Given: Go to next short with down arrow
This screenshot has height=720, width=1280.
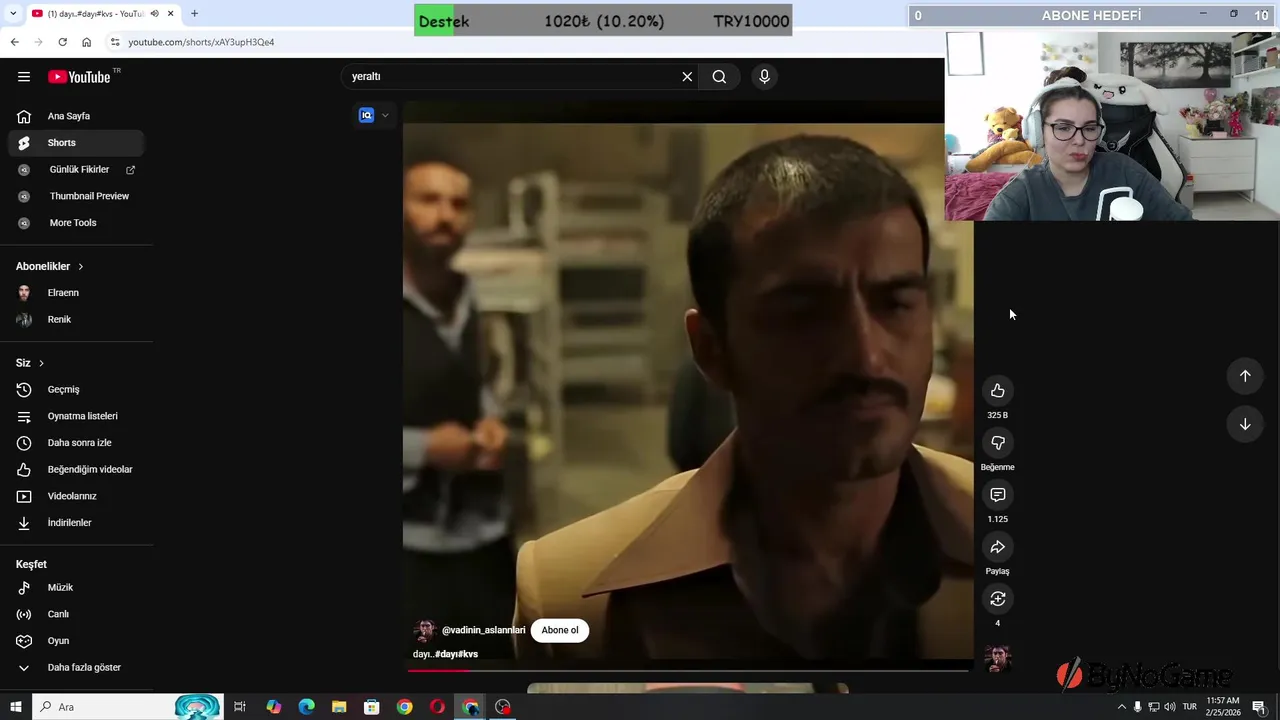Looking at the screenshot, I should [x=1245, y=424].
